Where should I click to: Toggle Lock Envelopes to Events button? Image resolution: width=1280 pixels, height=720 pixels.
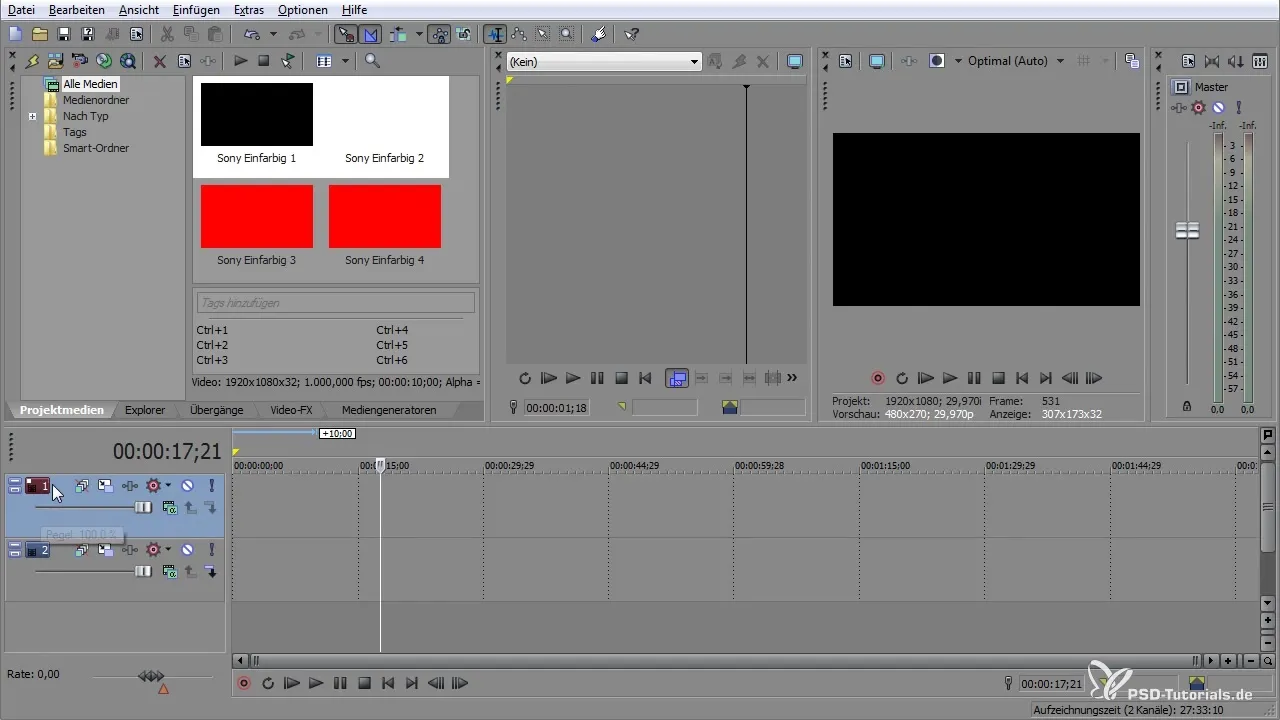(x=439, y=34)
